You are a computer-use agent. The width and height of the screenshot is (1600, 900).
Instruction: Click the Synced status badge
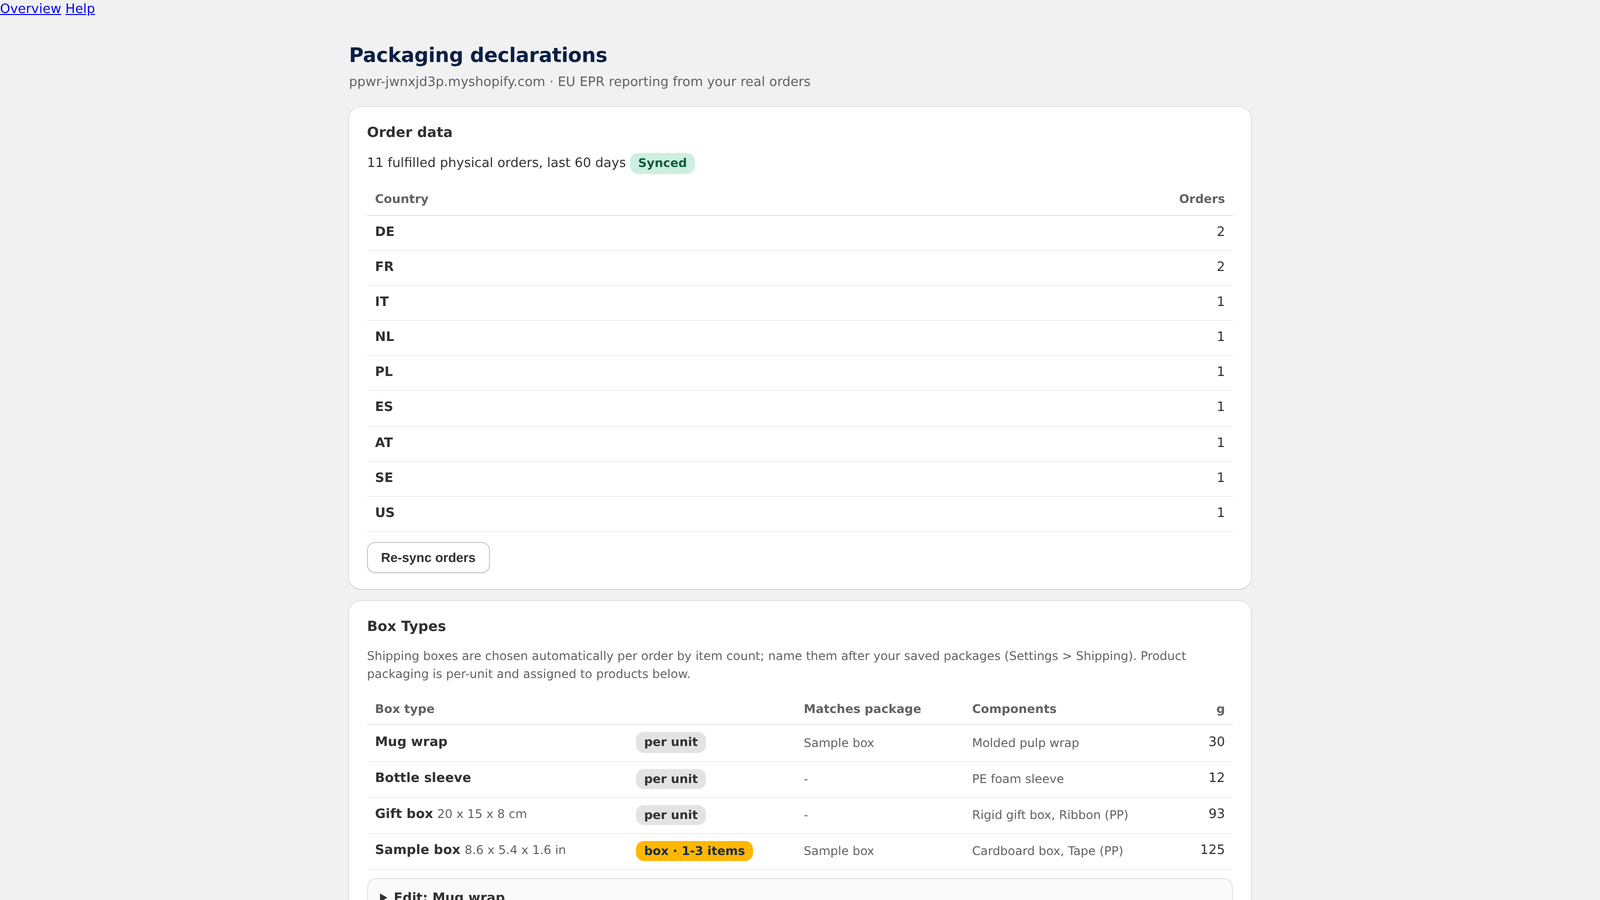[662, 163]
